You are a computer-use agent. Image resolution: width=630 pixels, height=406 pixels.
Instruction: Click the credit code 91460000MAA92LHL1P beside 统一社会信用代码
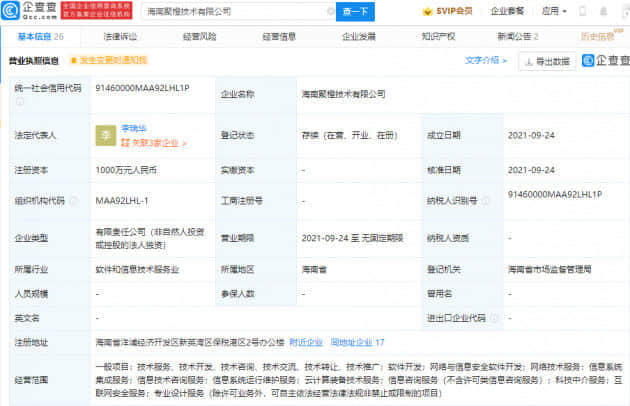142,88
